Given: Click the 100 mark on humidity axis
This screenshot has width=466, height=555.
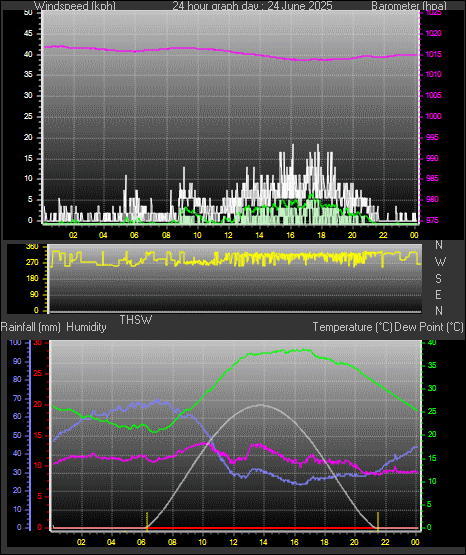Looking at the screenshot, I should (x=15, y=342).
